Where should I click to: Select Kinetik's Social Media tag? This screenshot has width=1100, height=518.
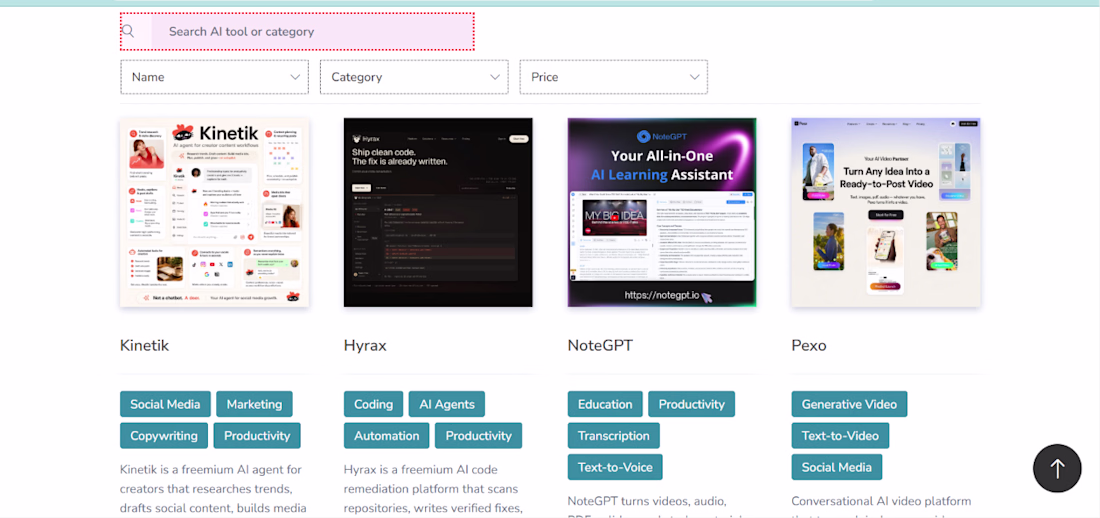click(x=165, y=404)
